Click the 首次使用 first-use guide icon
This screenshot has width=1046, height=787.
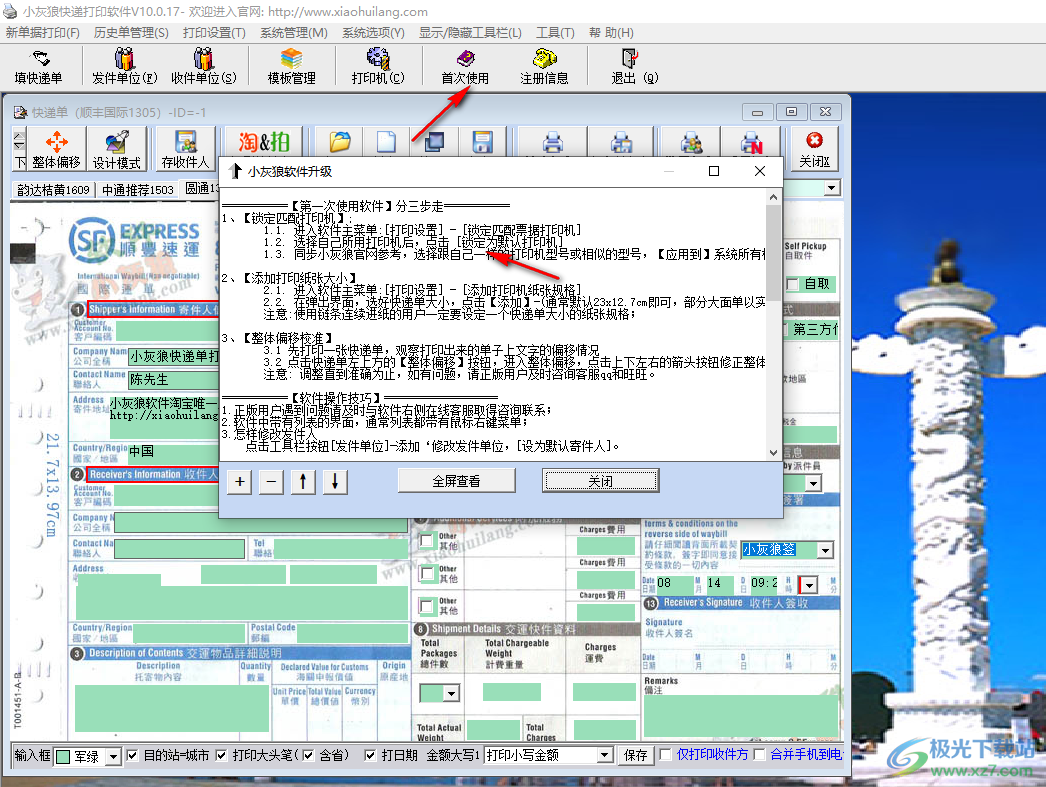click(465, 66)
